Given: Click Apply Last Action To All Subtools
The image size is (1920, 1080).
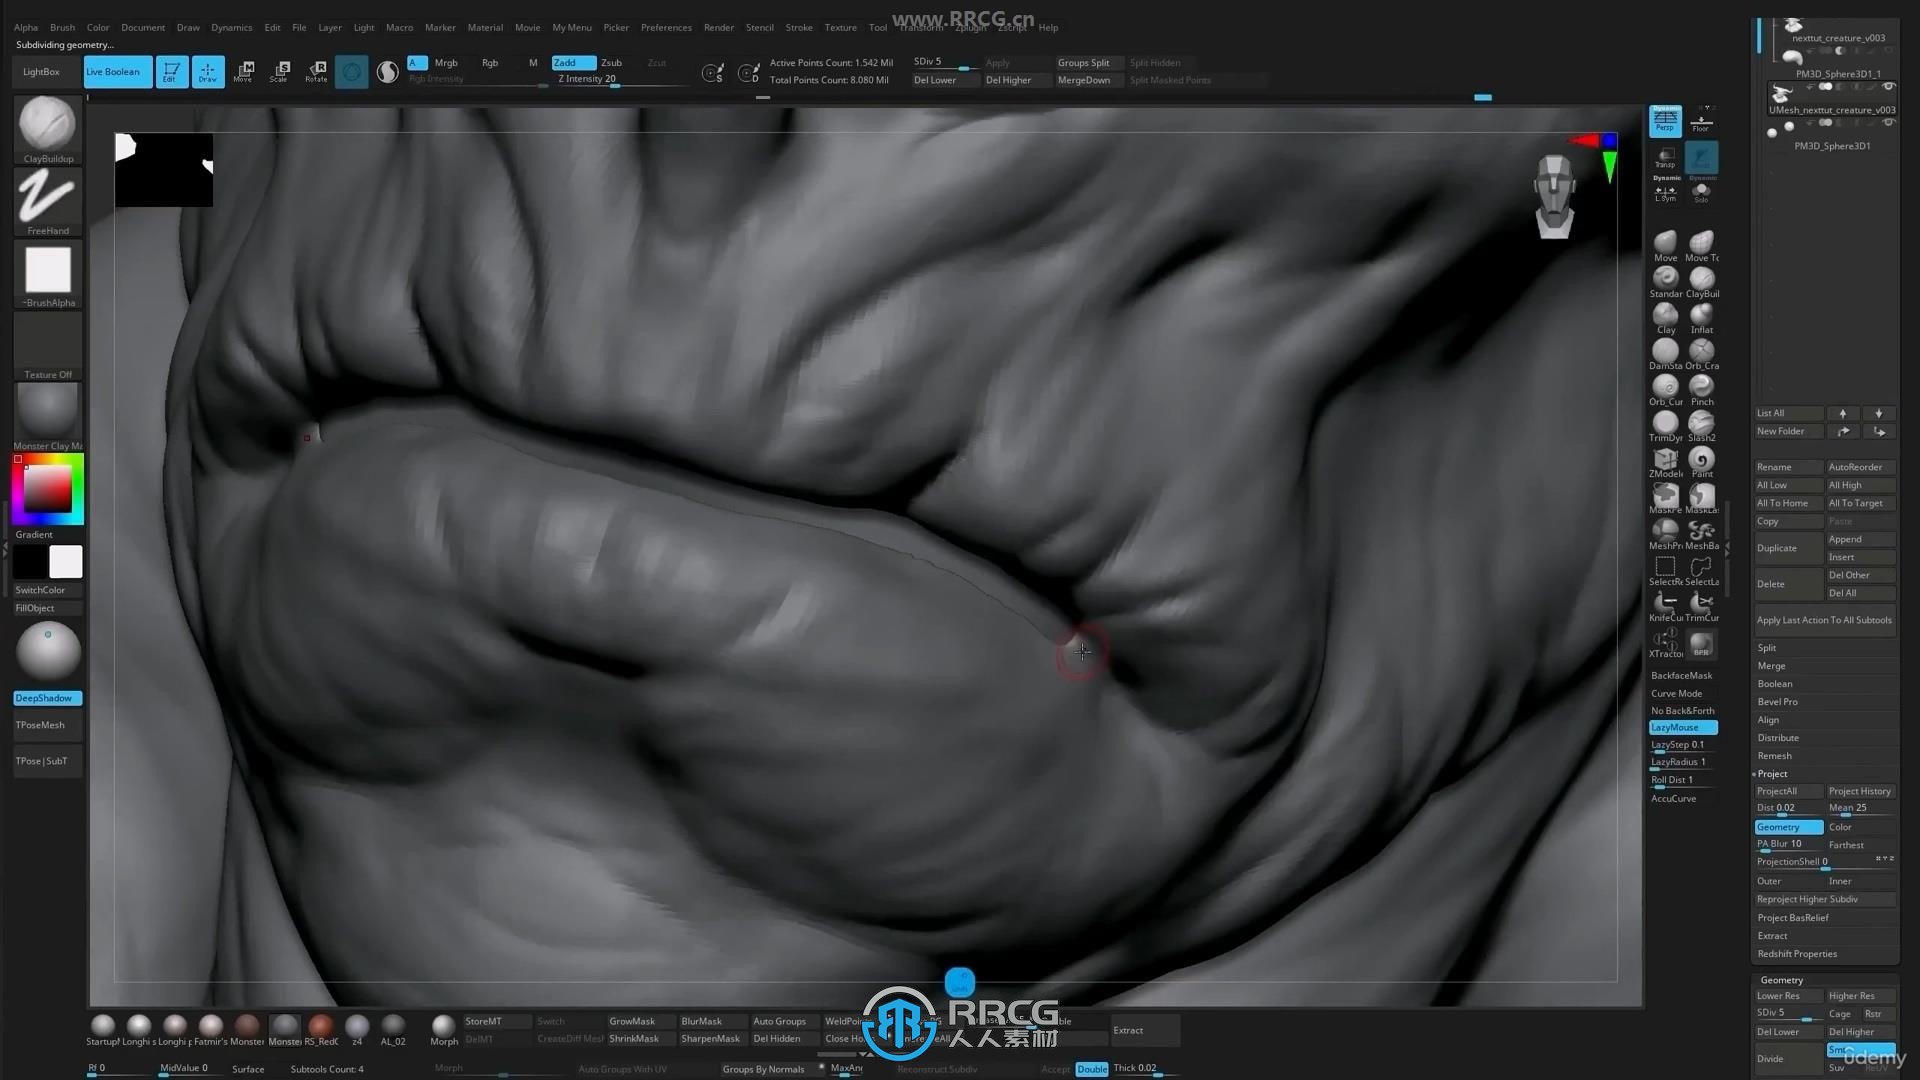Looking at the screenshot, I should point(1823,619).
